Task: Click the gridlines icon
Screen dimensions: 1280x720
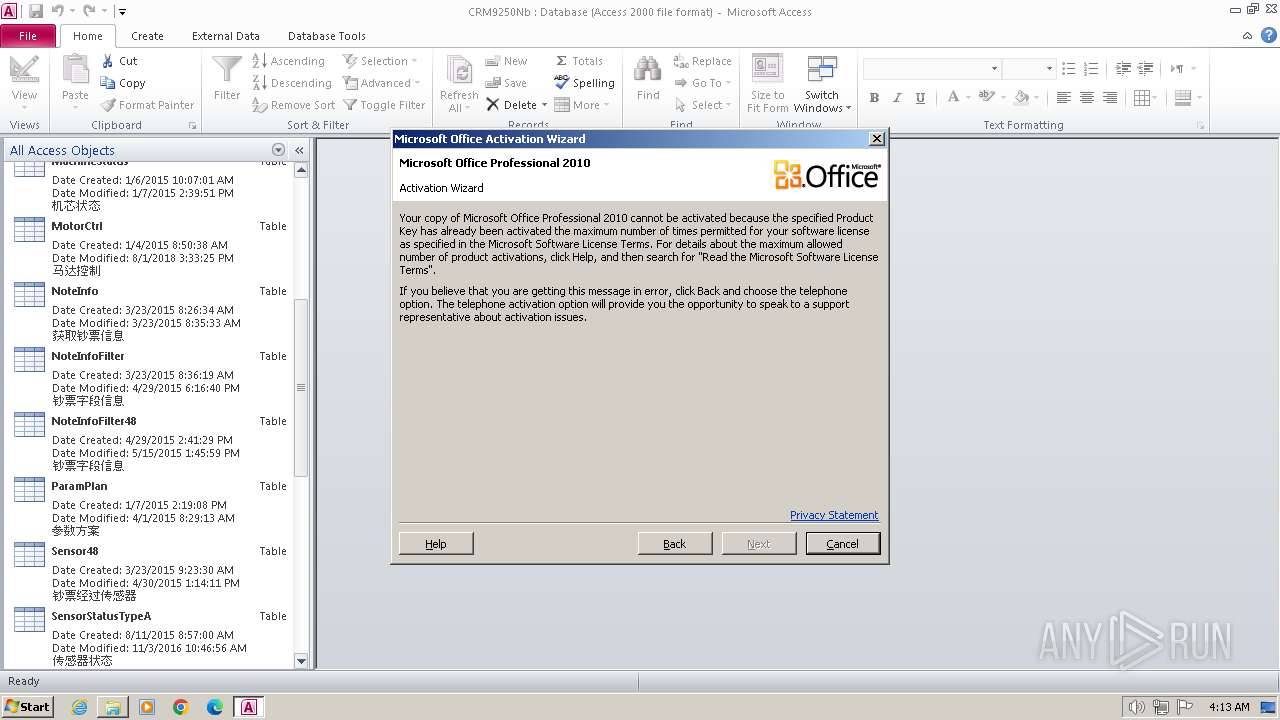Action: [1143, 98]
